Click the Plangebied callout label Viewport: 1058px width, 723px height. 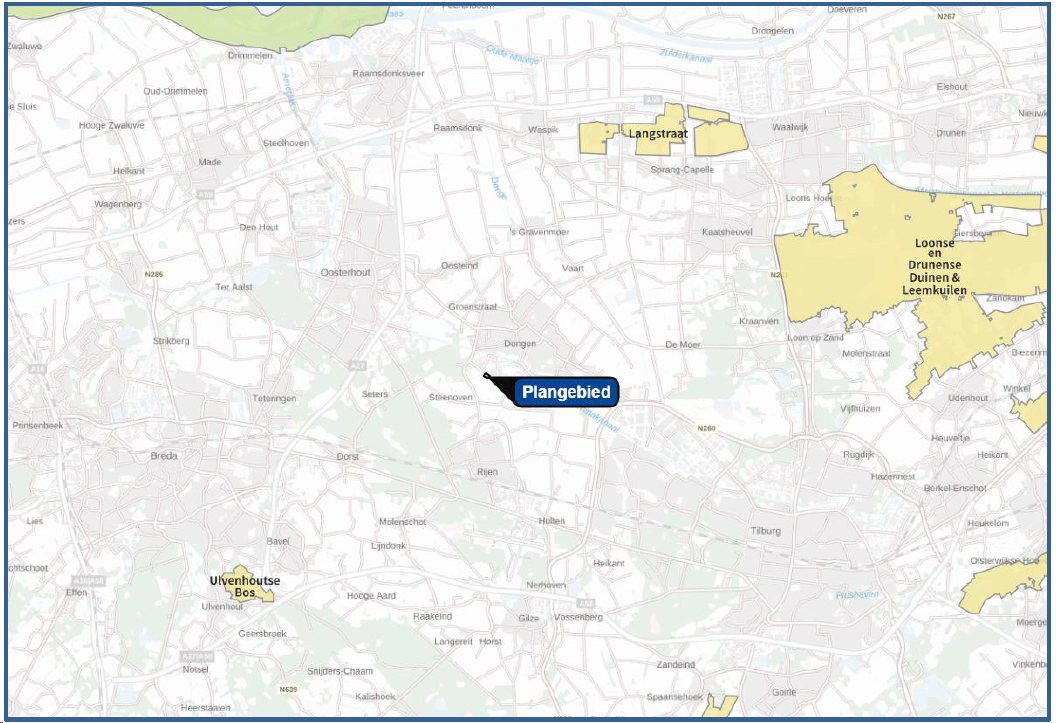(566, 392)
